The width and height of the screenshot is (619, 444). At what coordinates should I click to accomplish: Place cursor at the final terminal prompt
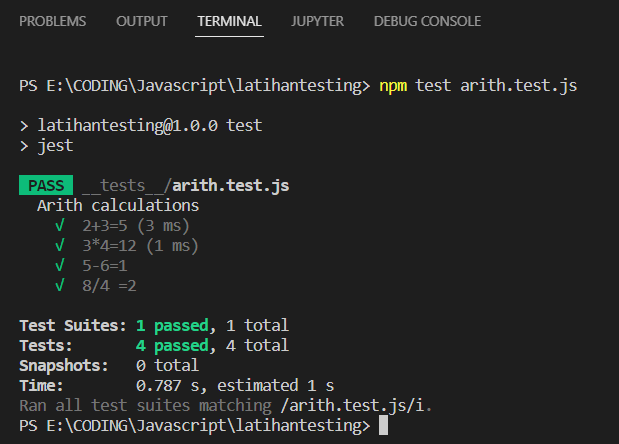[x=383, y=425]
